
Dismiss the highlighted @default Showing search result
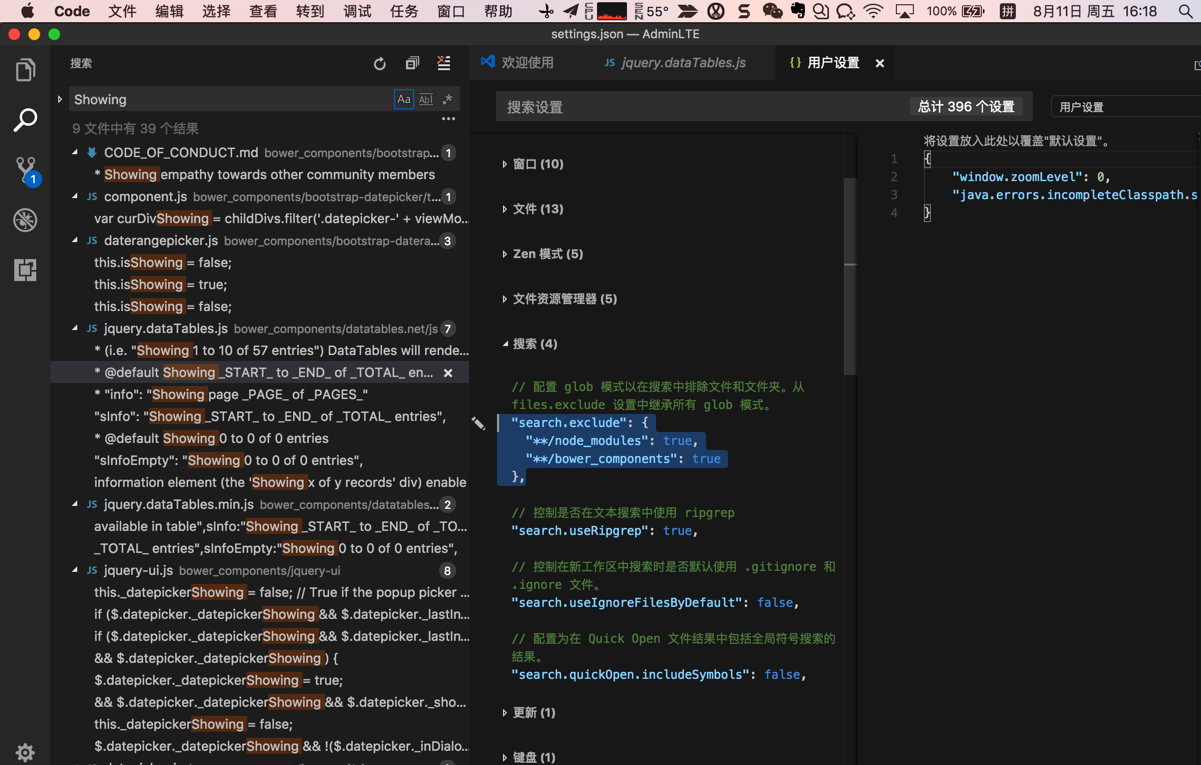[448, 373]
